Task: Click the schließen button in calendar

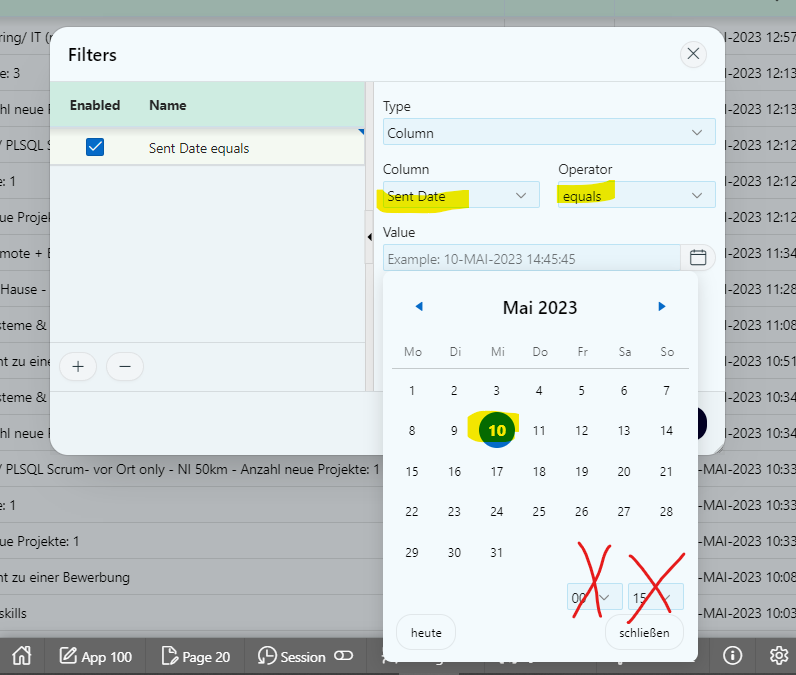Action: (x=644, y=632)
